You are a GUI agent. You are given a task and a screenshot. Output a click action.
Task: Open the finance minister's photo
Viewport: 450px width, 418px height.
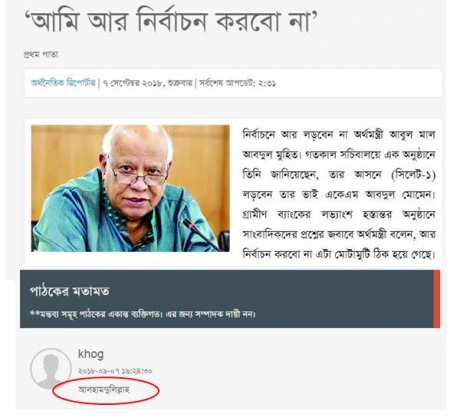[x=130, y=188]
